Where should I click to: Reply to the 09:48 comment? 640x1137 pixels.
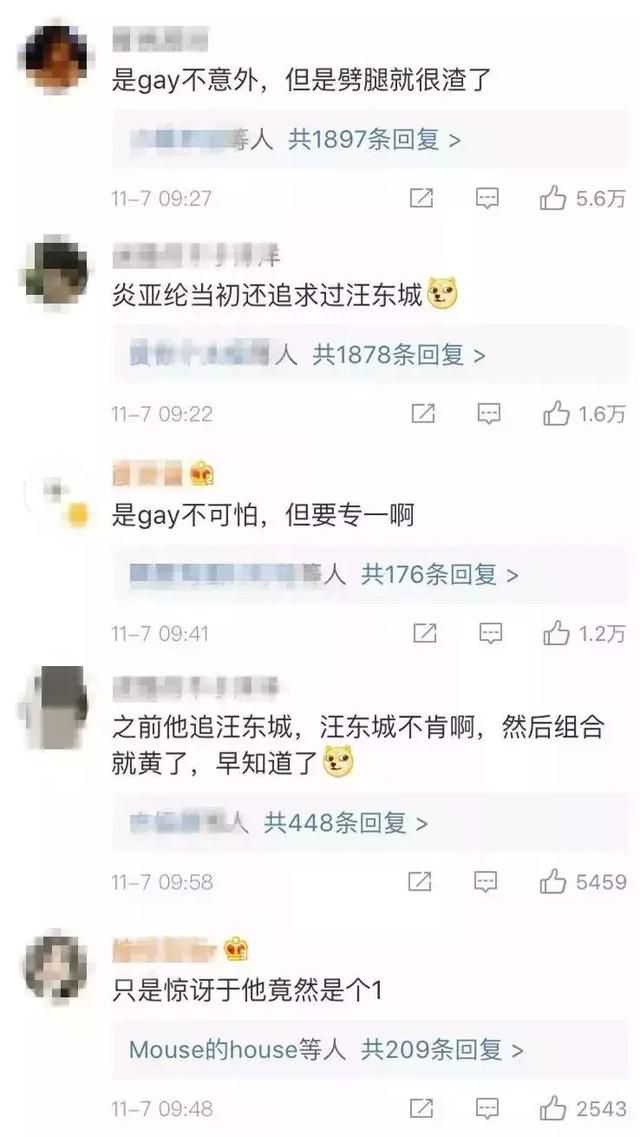(x=487, y=1109)
